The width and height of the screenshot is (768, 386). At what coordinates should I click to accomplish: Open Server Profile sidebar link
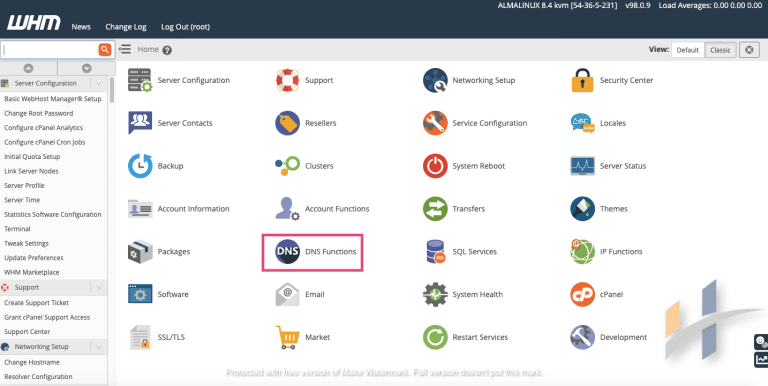point(24,186)
